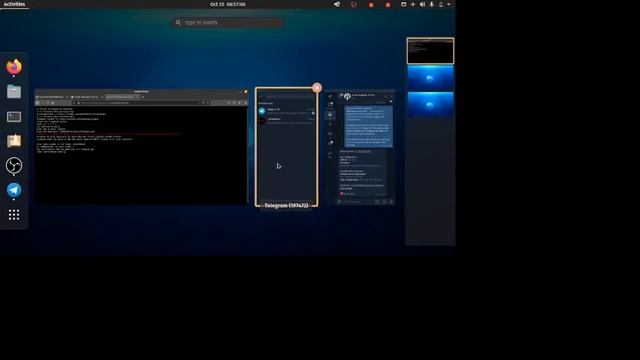Select the highlighted Telegram chat list window
Screen dimensions: 640x360
pos(287,147)
